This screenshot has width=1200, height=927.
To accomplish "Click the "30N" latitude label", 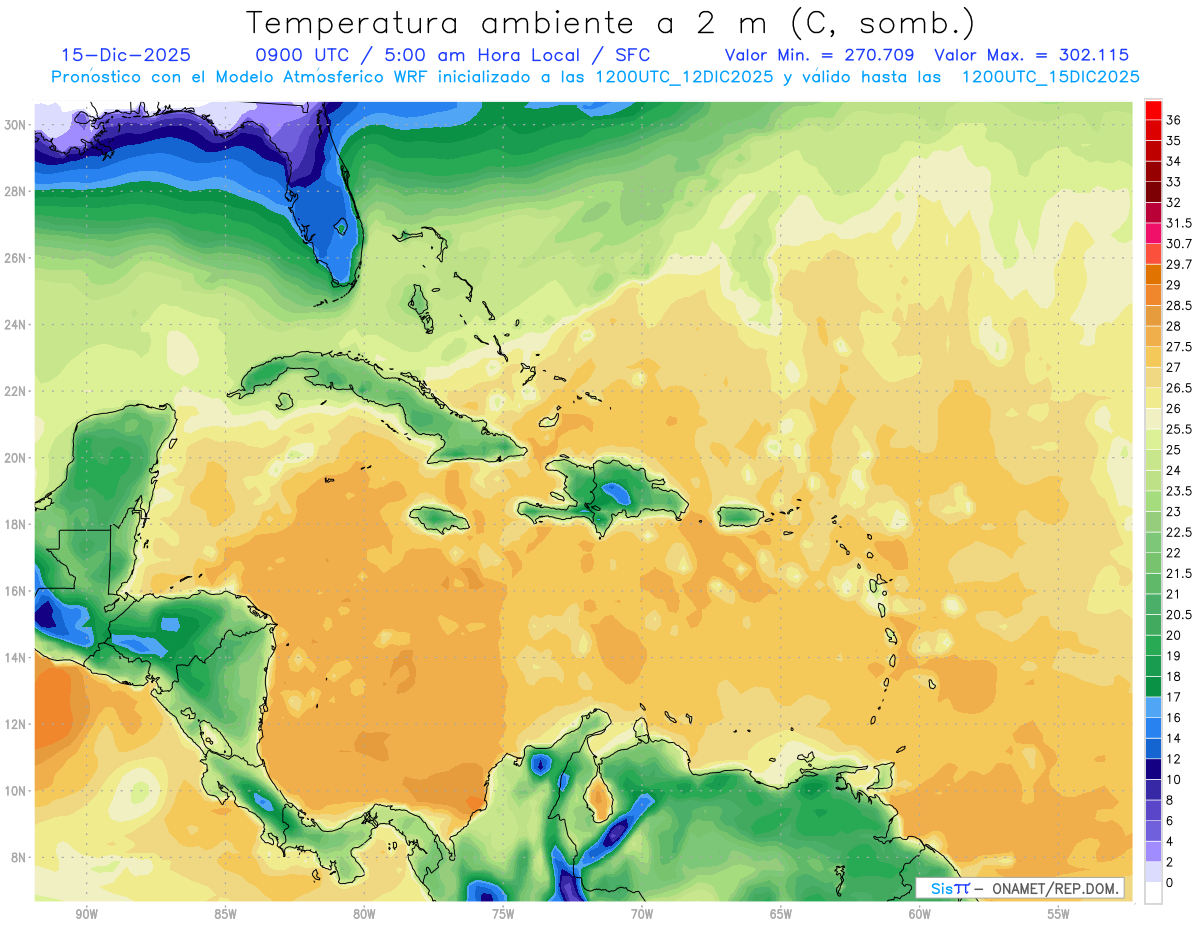I will (x=17, y=124).
